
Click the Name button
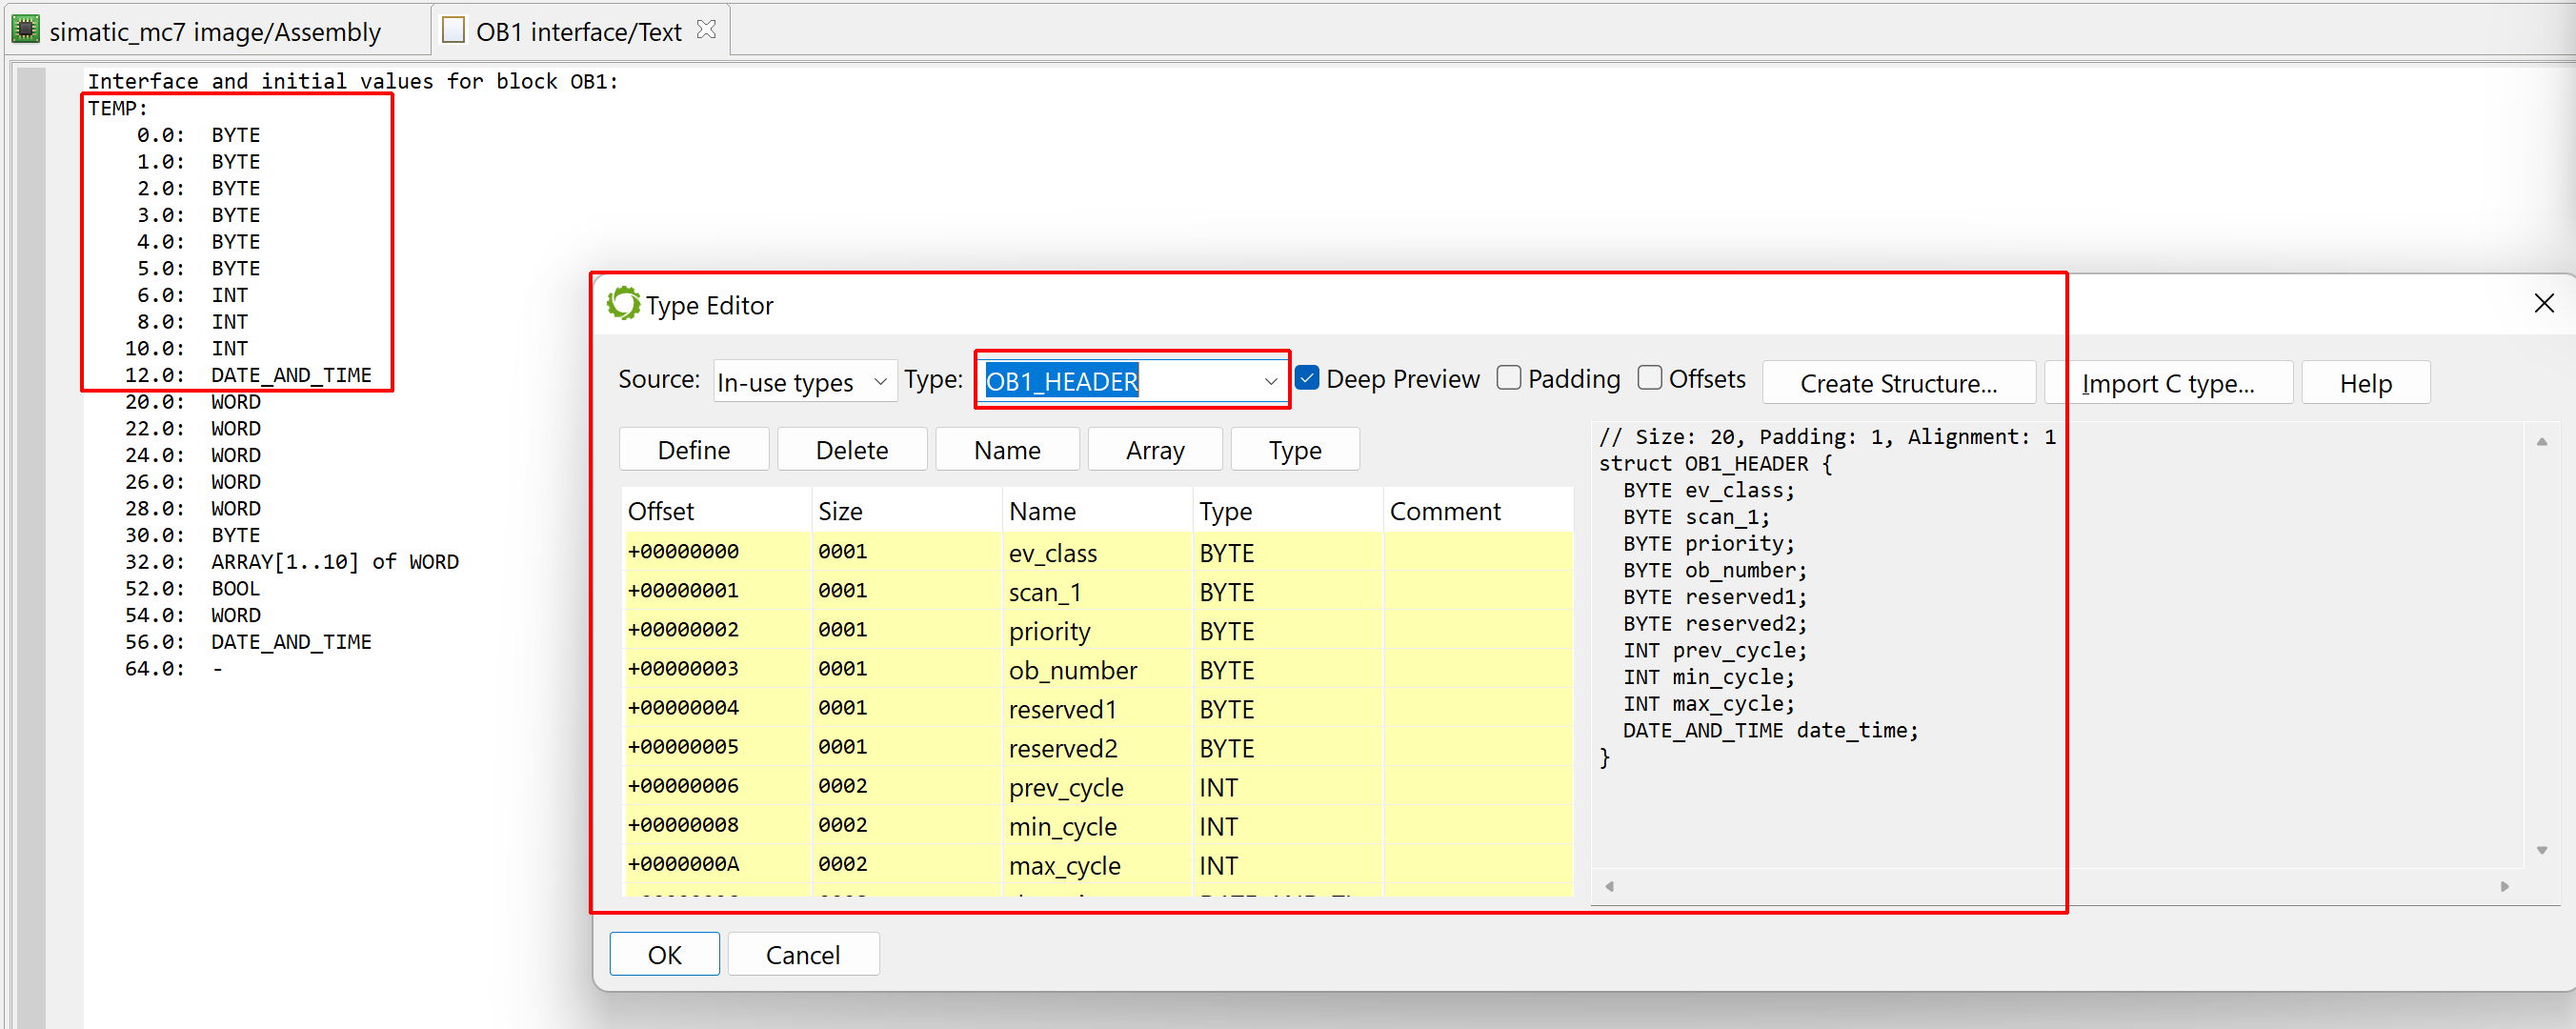1006,450
